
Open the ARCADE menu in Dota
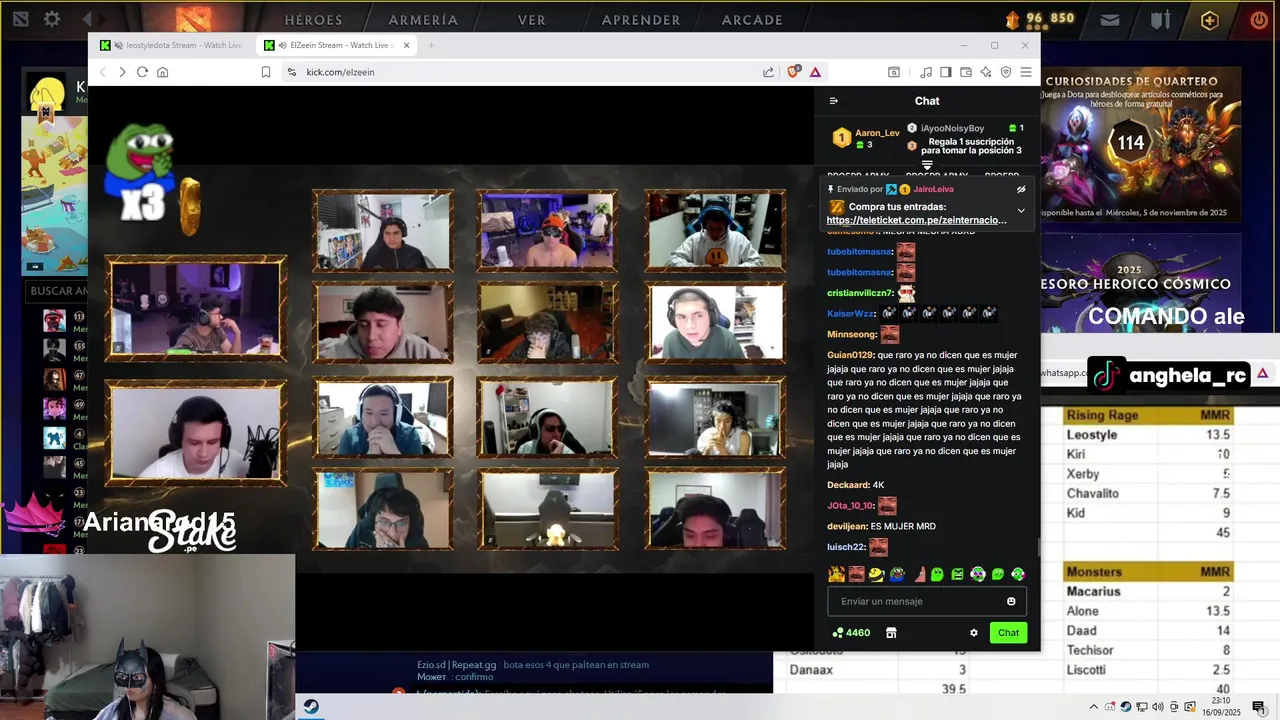752,20
